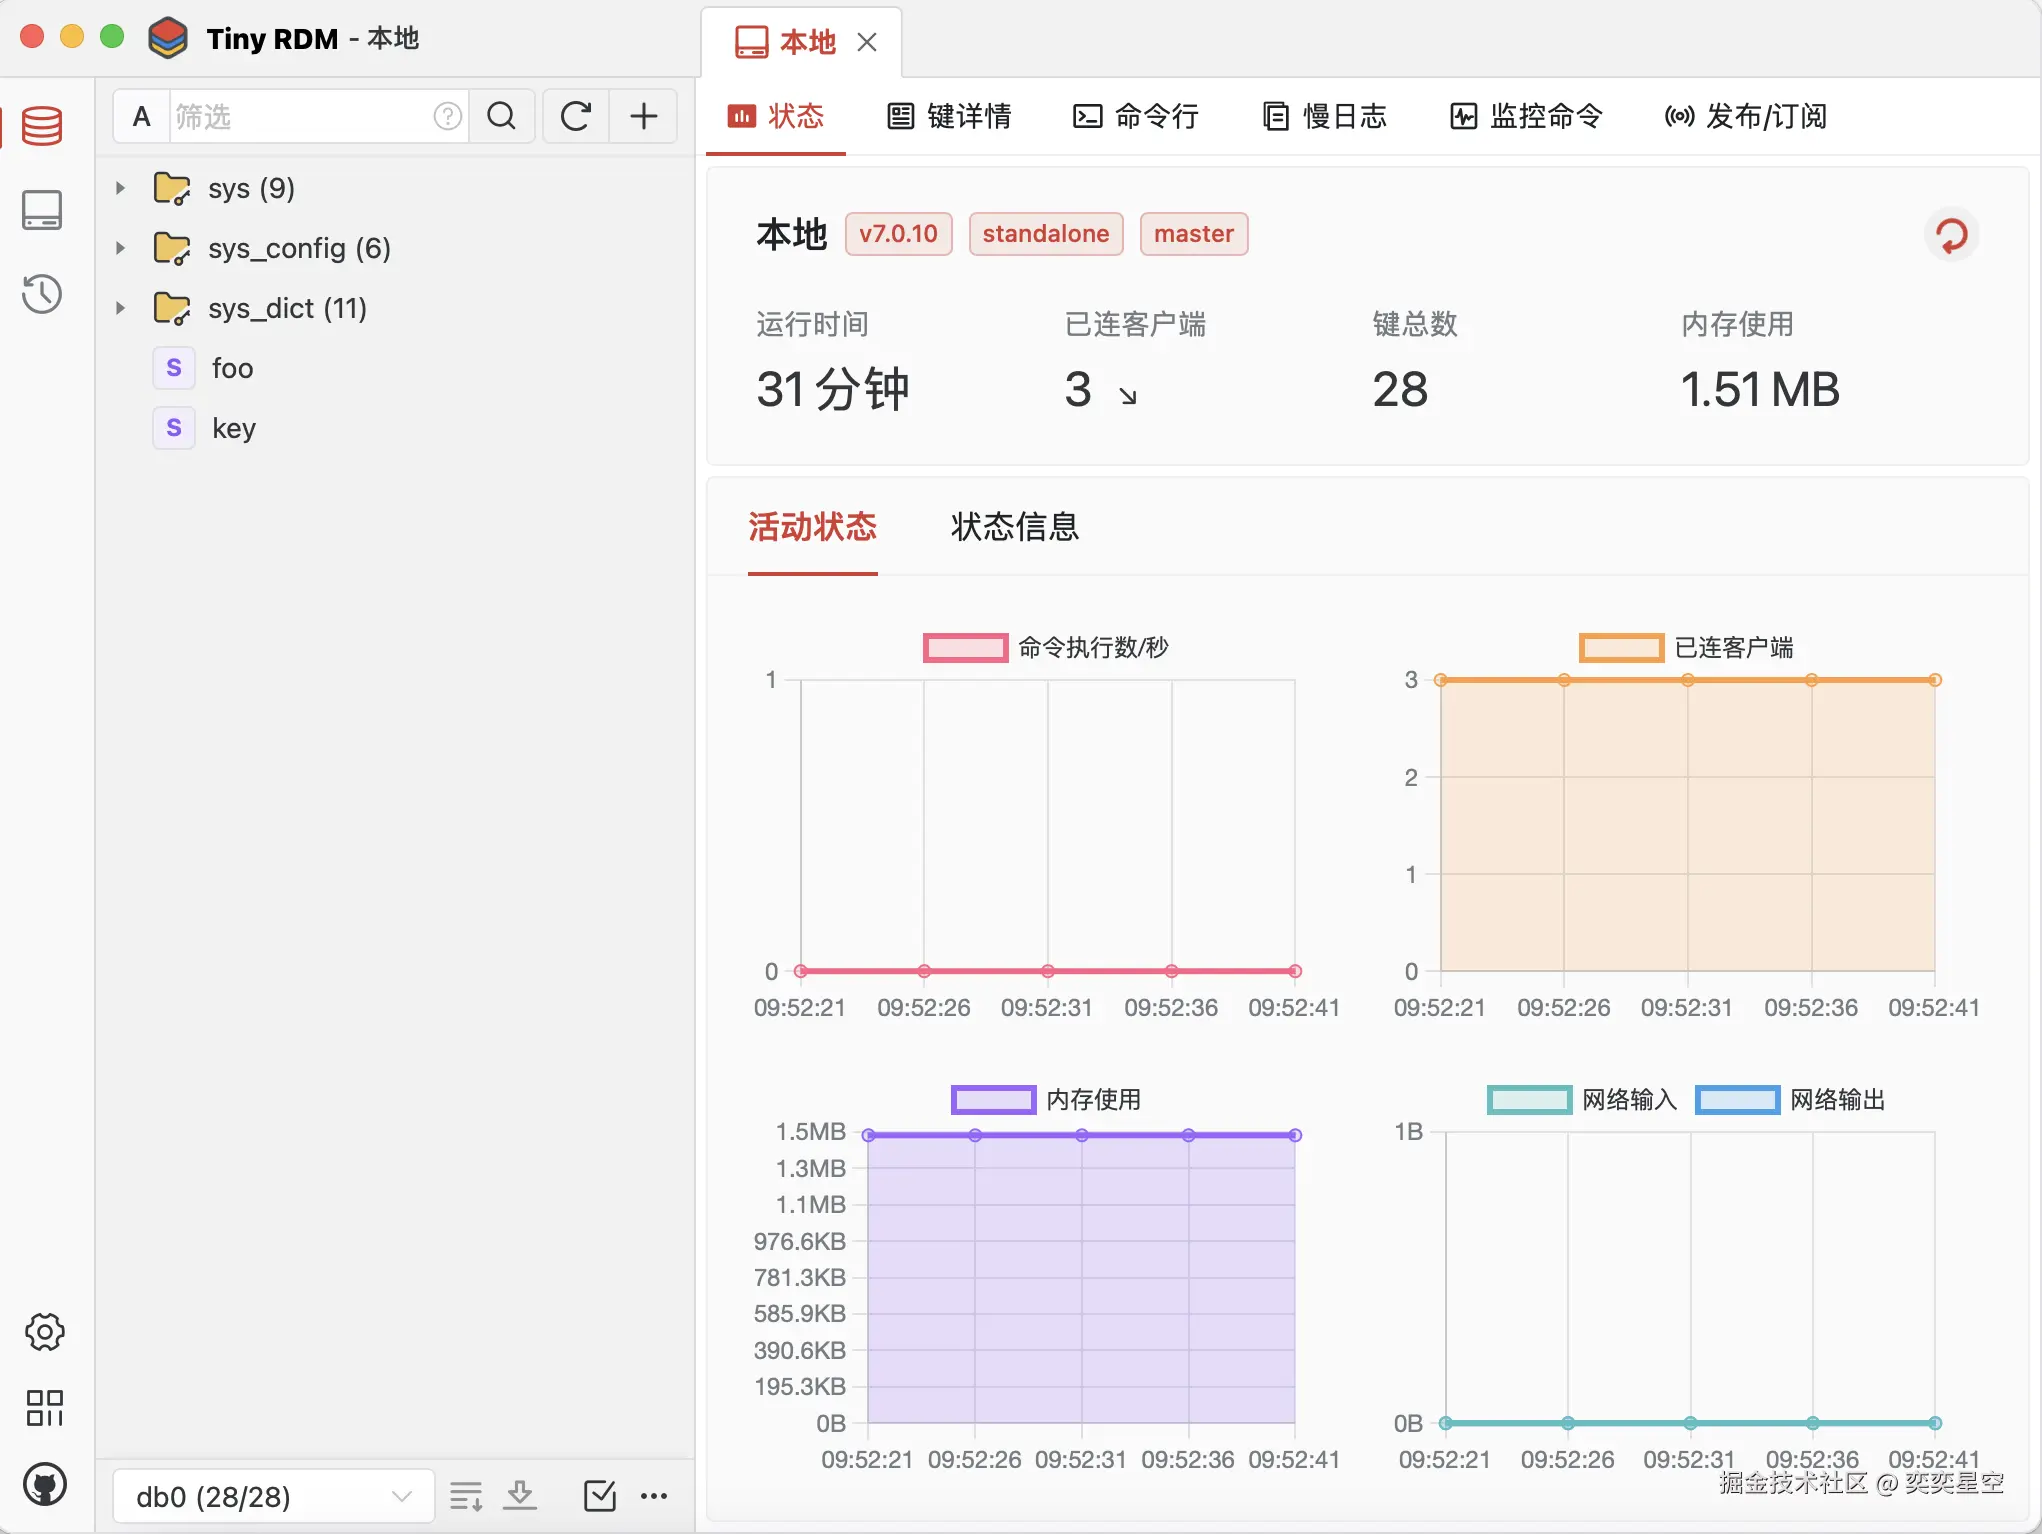Reload the key list with refresh icon

576,117
